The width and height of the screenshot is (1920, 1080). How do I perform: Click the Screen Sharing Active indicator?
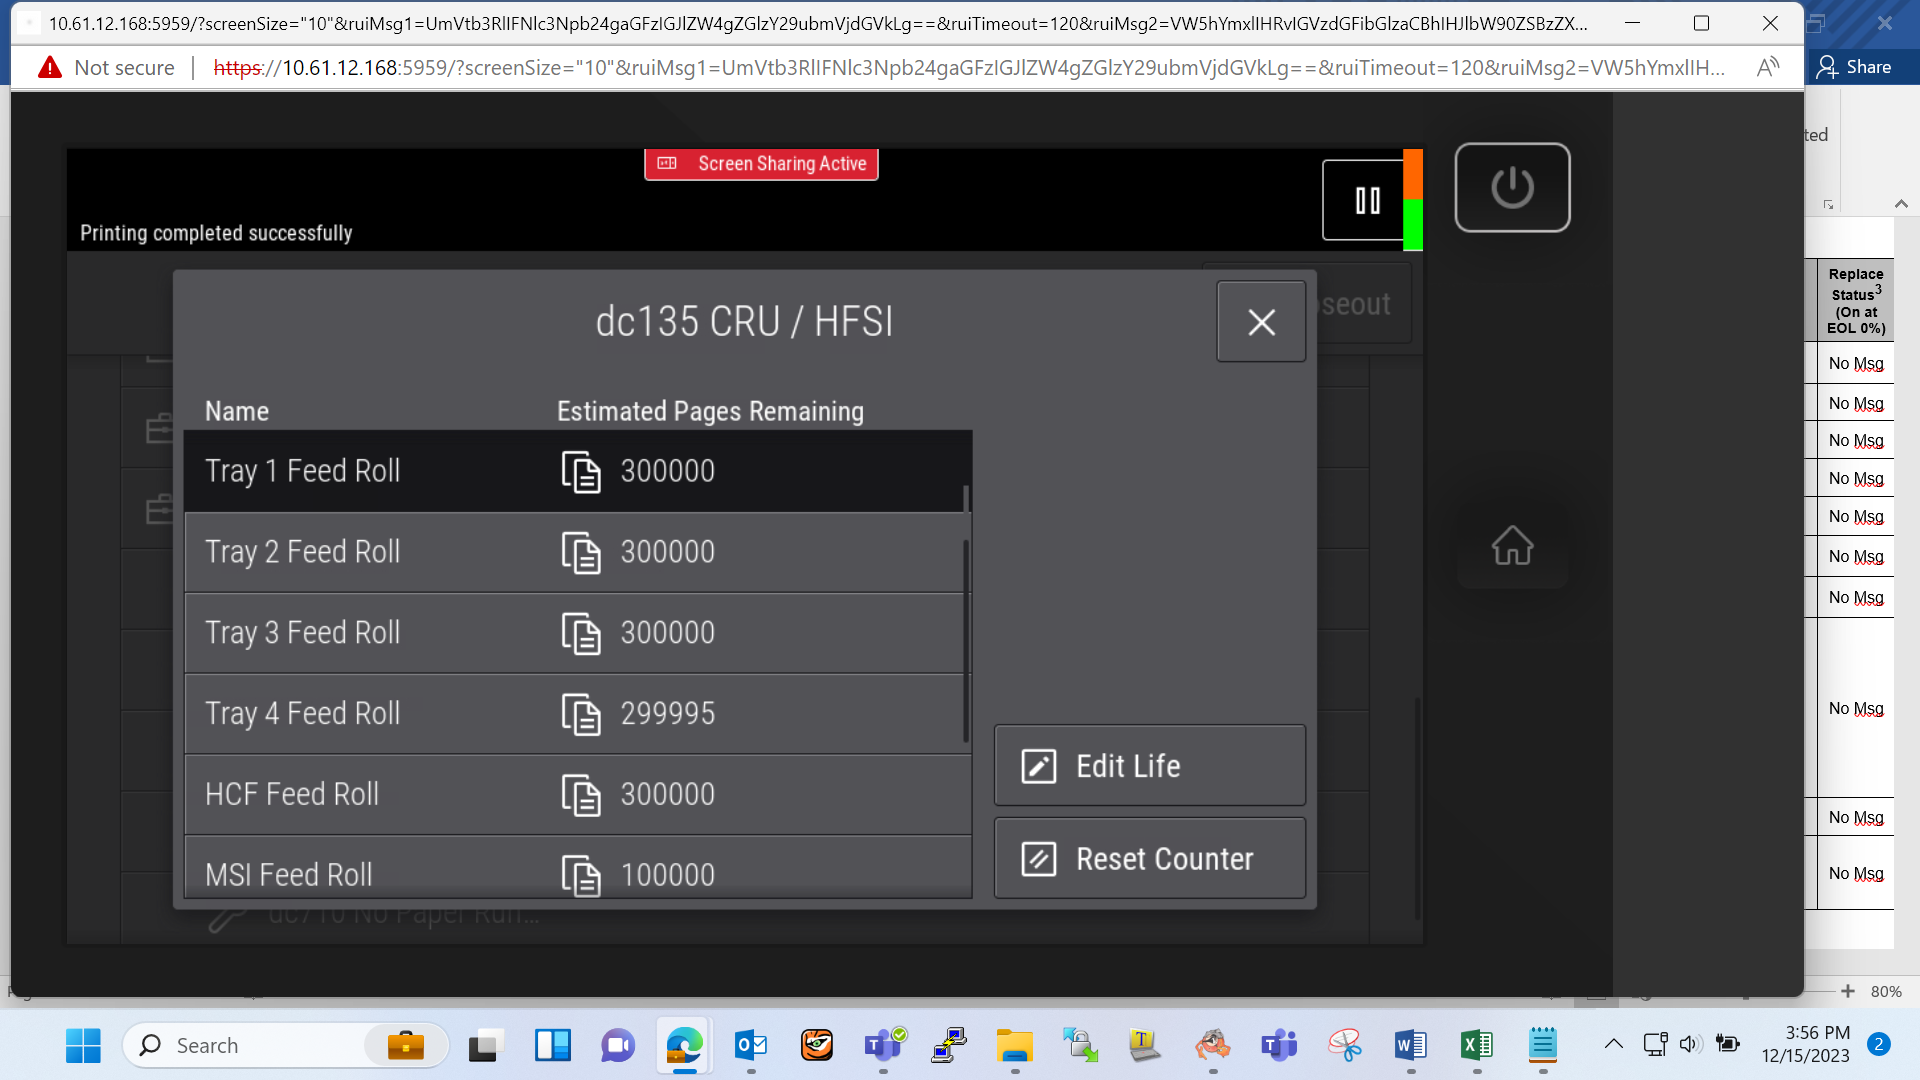coord(761,164)
